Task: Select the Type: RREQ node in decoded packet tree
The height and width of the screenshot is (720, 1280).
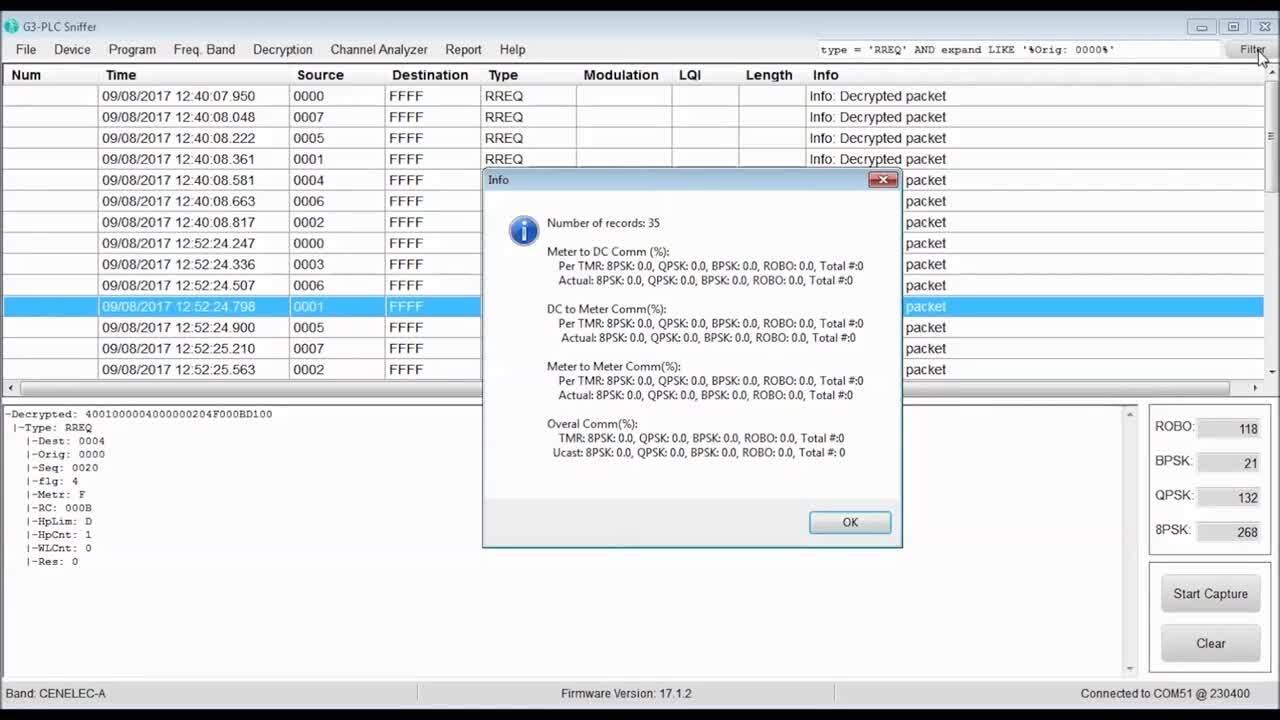Action: click(50, 427)
